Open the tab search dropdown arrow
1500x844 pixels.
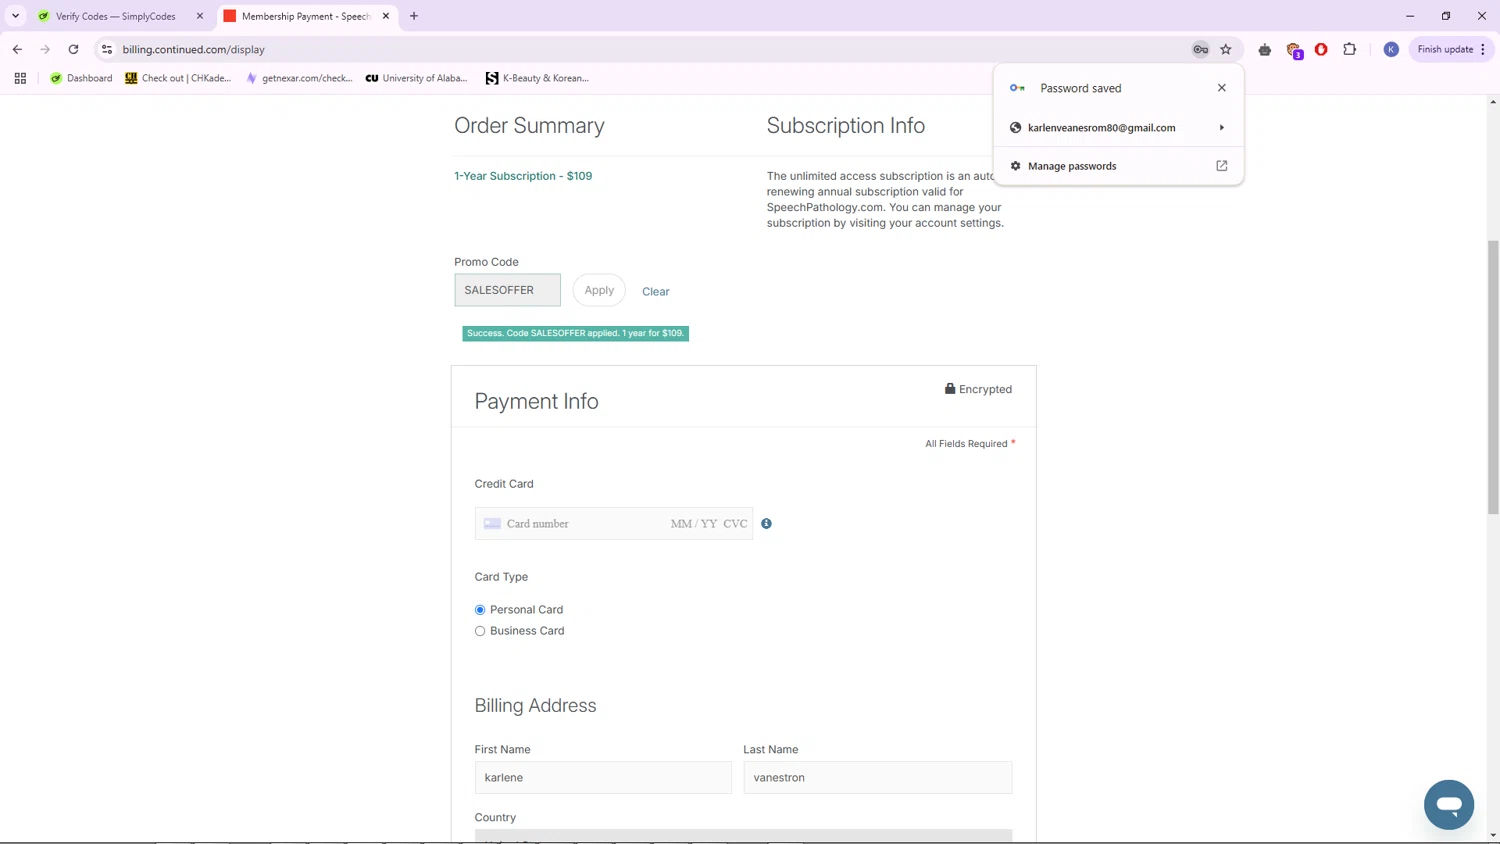coord(15,16)
